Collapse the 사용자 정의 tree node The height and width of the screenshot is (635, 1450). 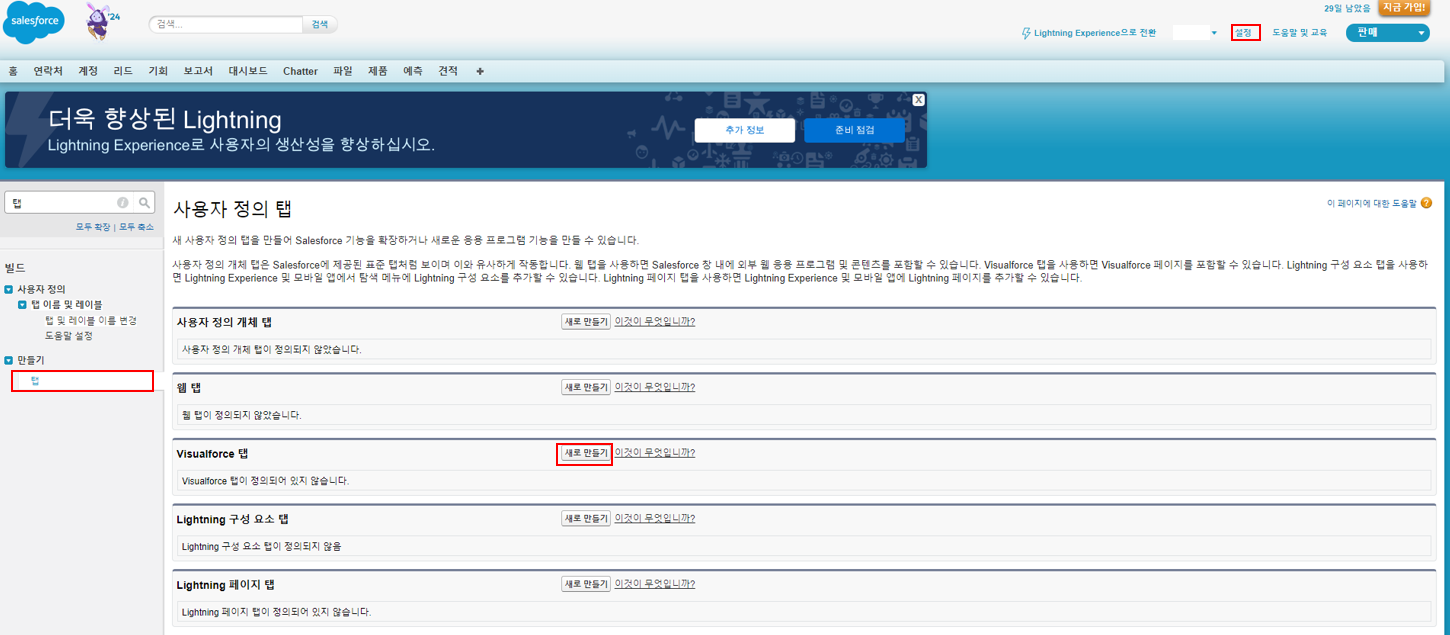pos(9,289)
